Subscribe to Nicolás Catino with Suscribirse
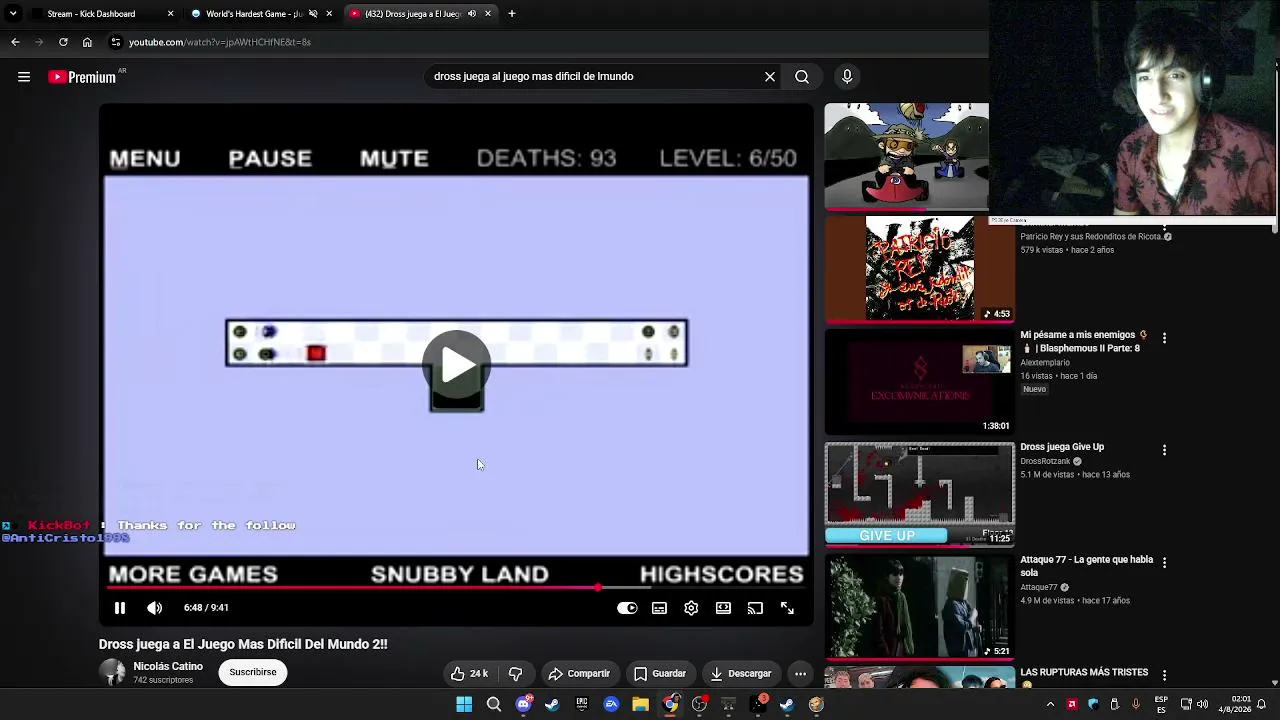This screenshot has width=1280, height=720. point(253,672)
